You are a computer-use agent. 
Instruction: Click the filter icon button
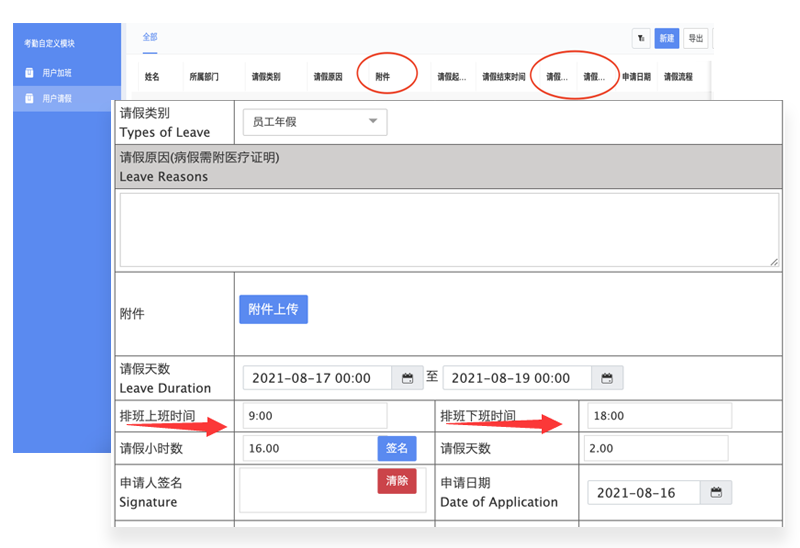pyautogui.click(x=641, y=38)
